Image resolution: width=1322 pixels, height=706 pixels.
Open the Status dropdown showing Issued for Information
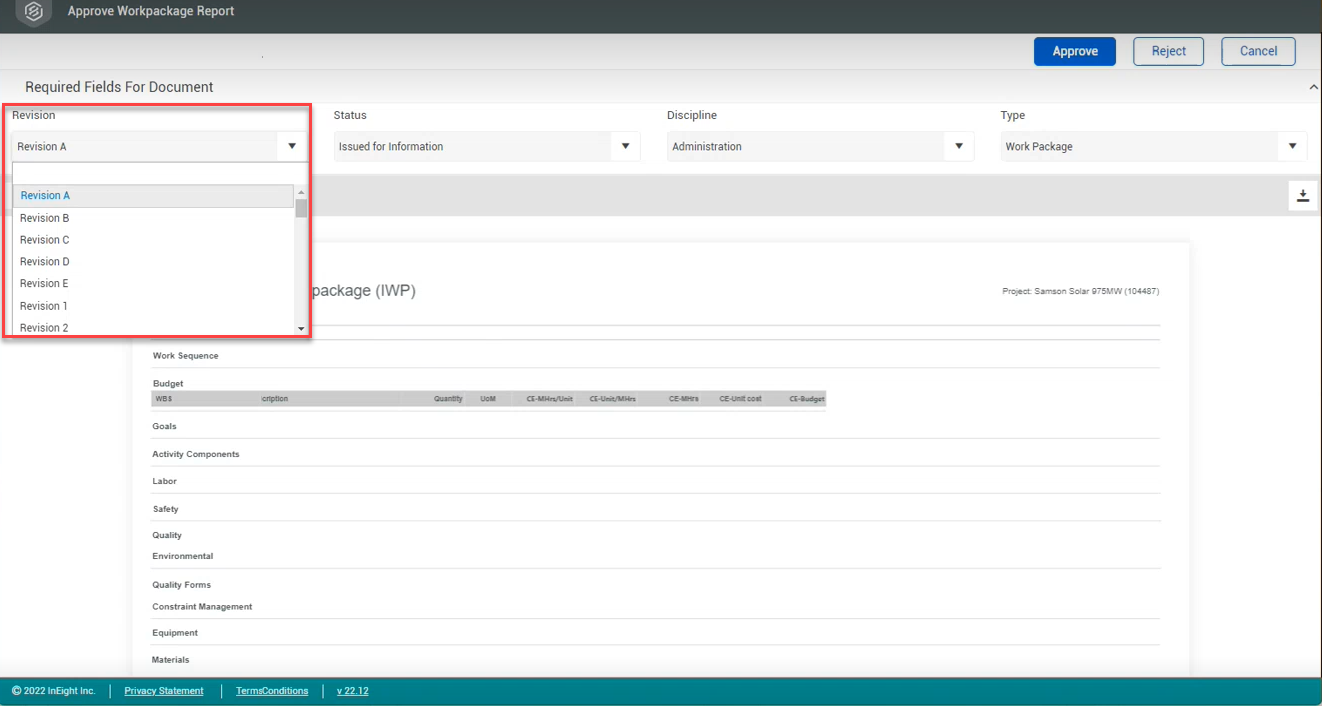[x=487, y=146]
